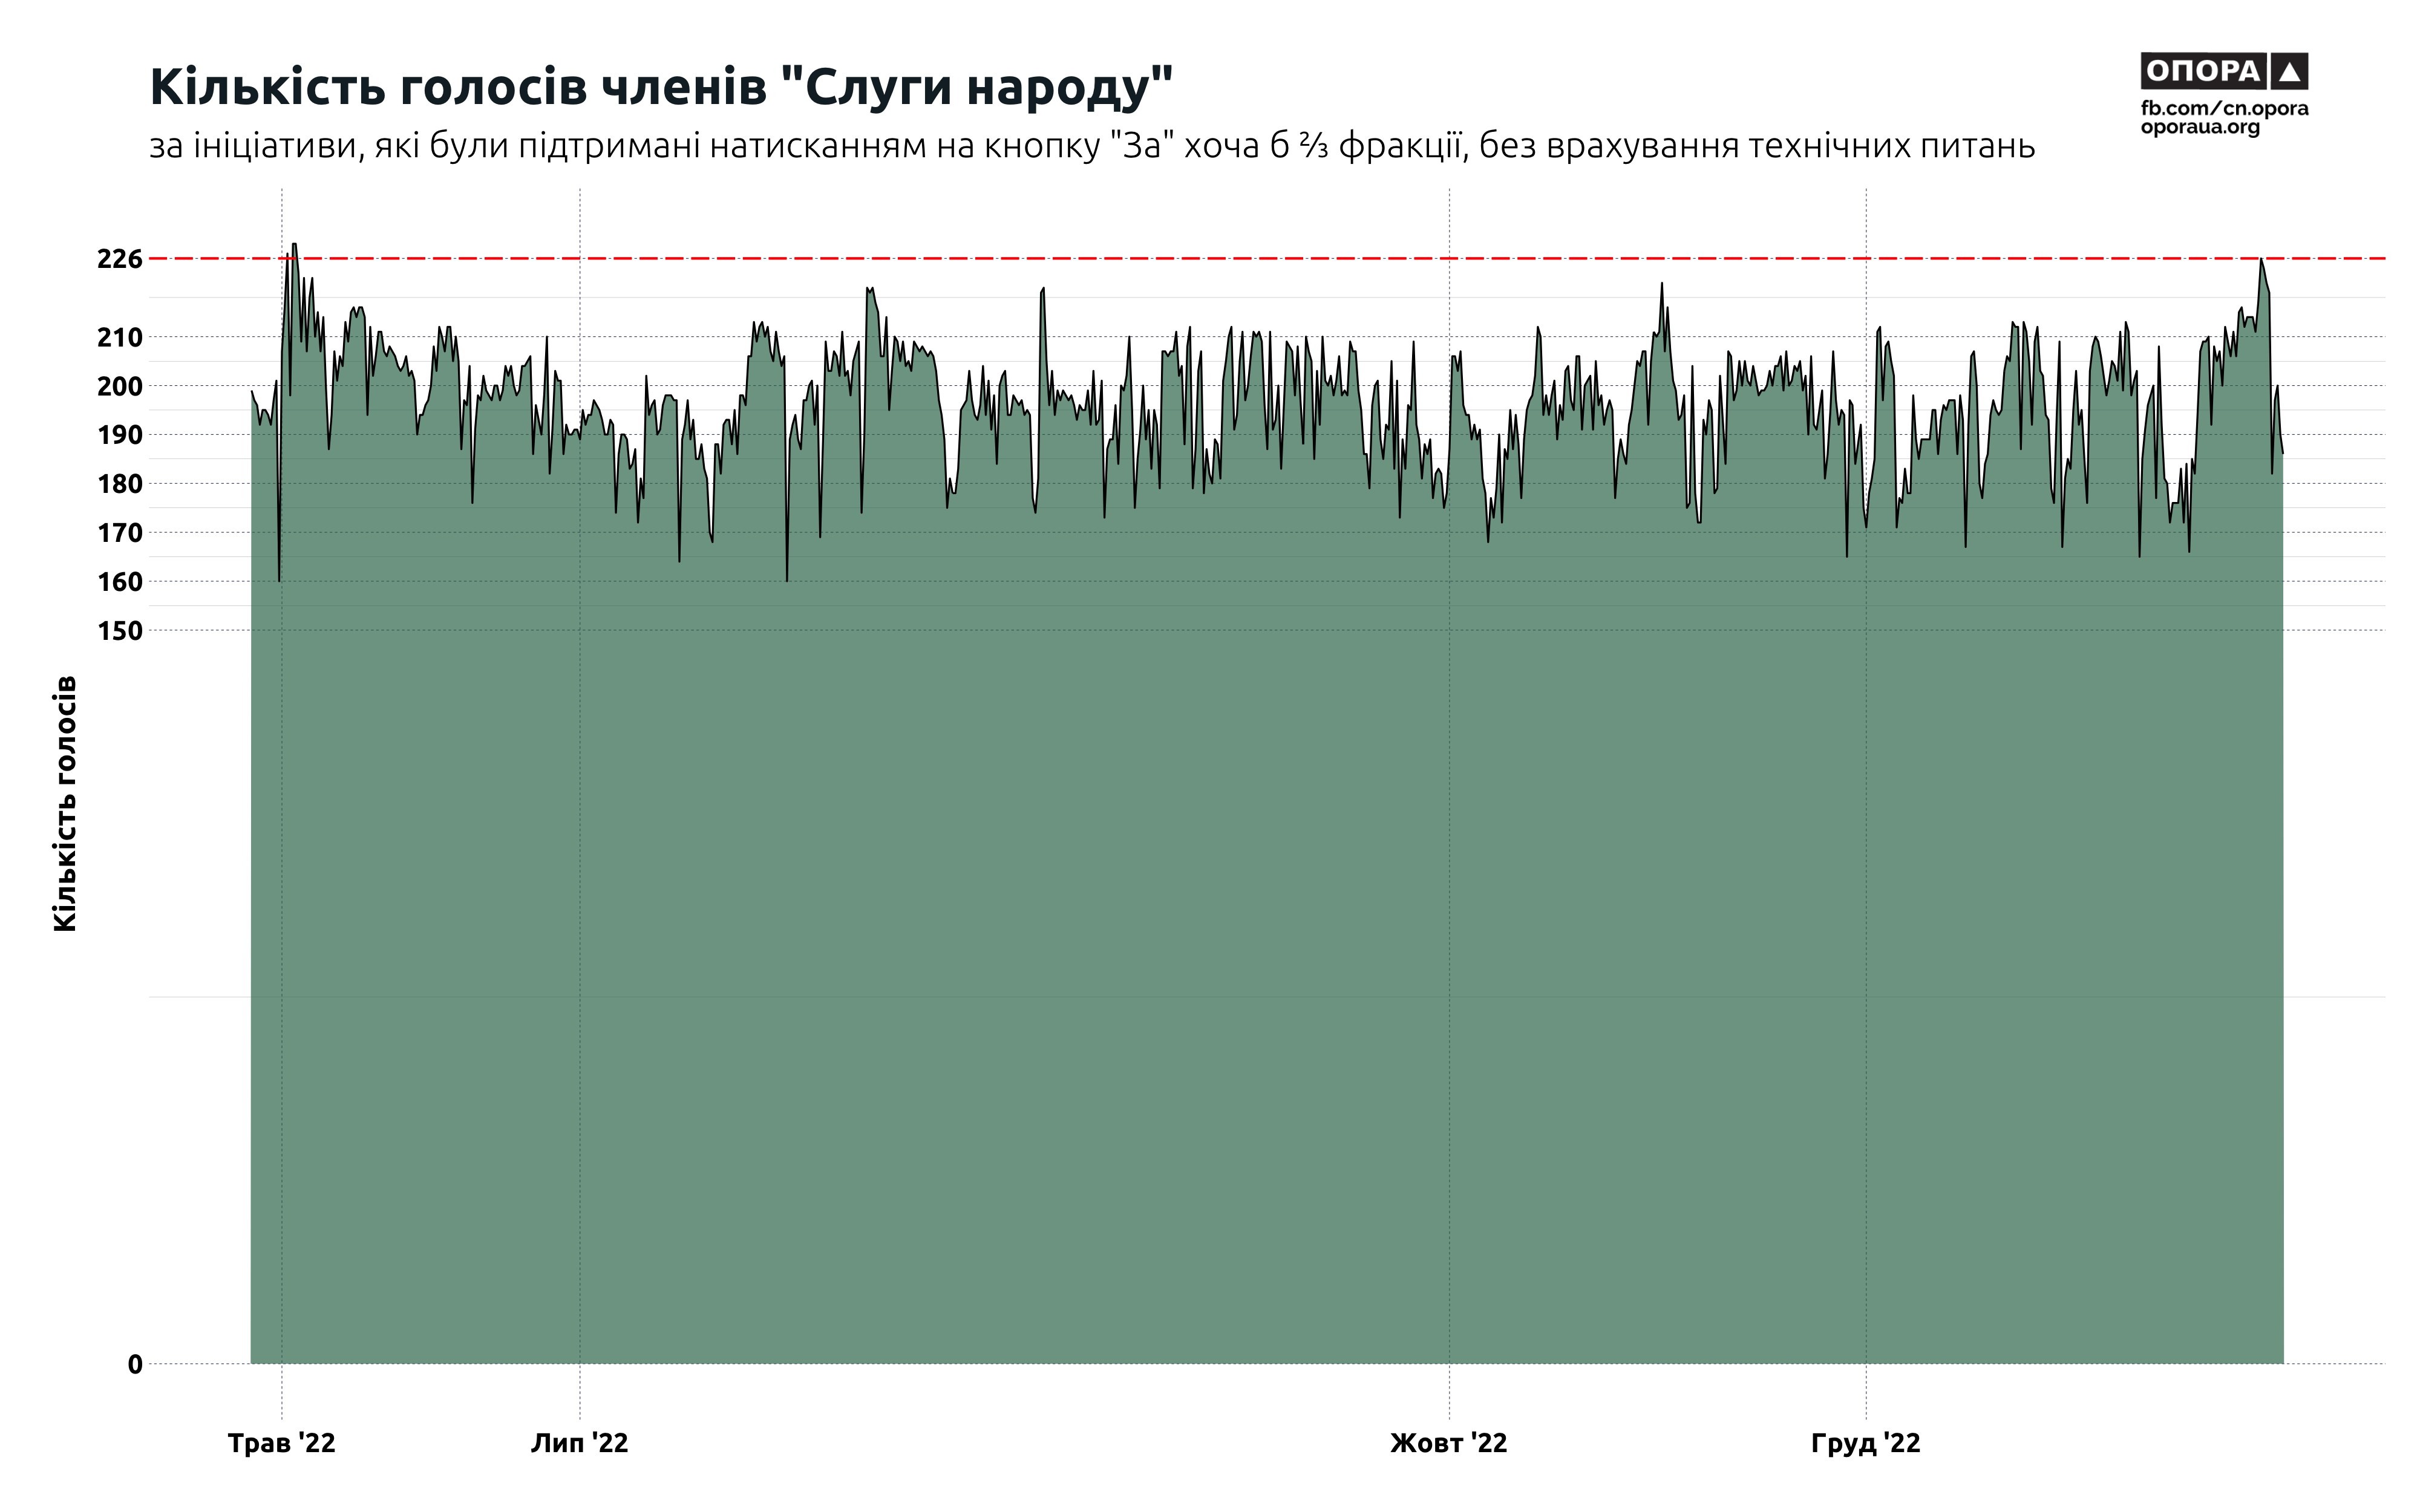Click the Лип '22 x-axis label
This screenshot has width=2420, height=1512.
(579, 1444)
